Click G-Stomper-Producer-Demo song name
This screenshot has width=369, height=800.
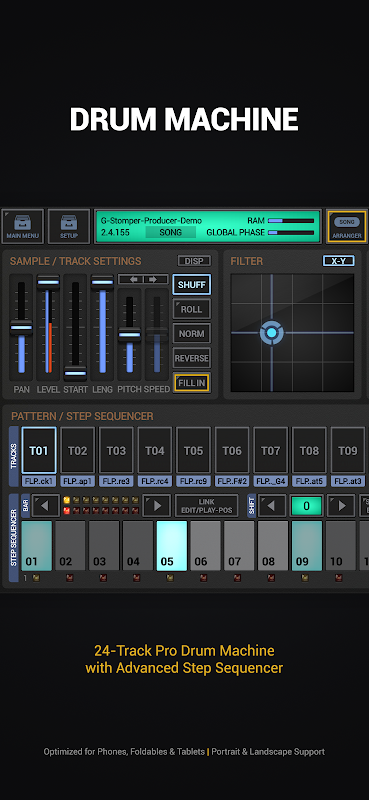point(151,221)
